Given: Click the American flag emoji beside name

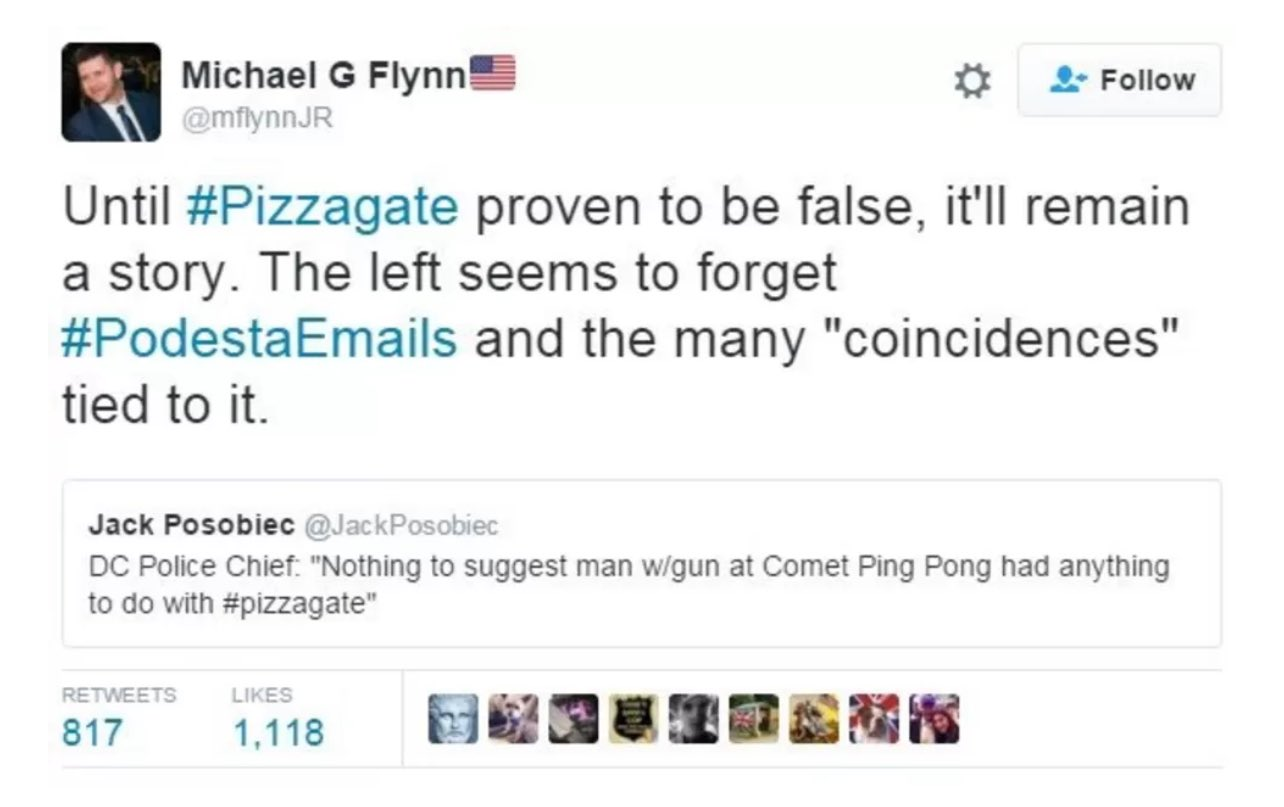Looking at the screenshot, I should pos(492,73).
